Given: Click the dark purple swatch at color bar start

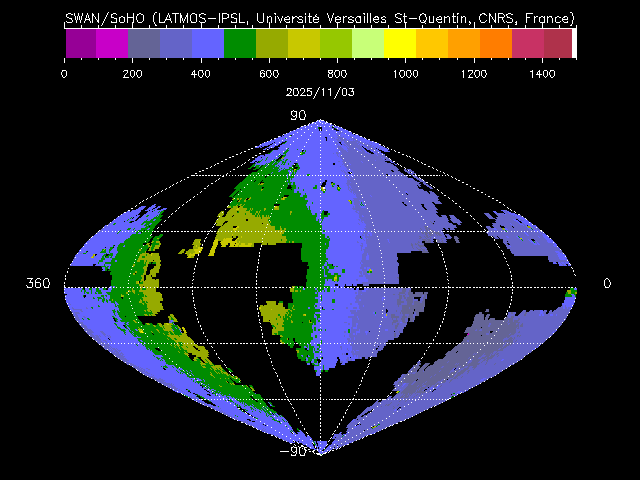Looking at the screenshot, I should click(80, 44).
